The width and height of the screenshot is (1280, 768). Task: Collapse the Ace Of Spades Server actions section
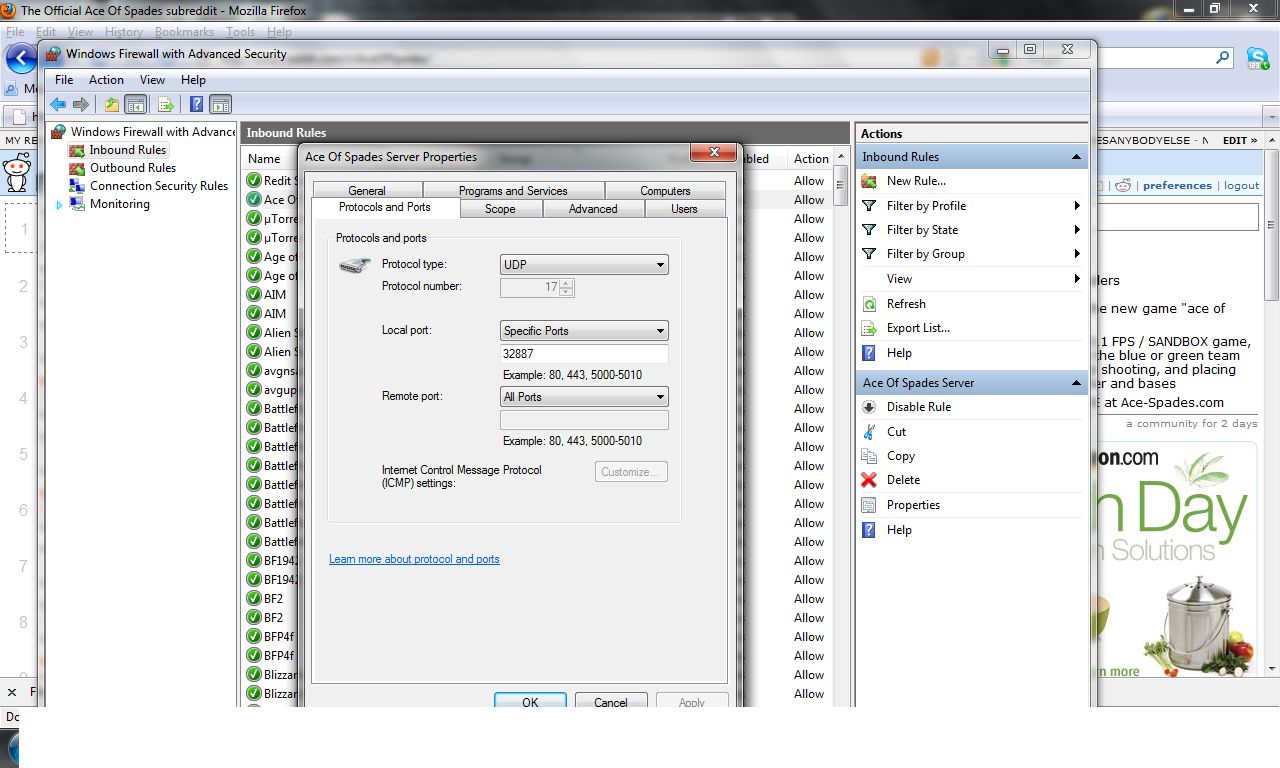point(1076,383)
